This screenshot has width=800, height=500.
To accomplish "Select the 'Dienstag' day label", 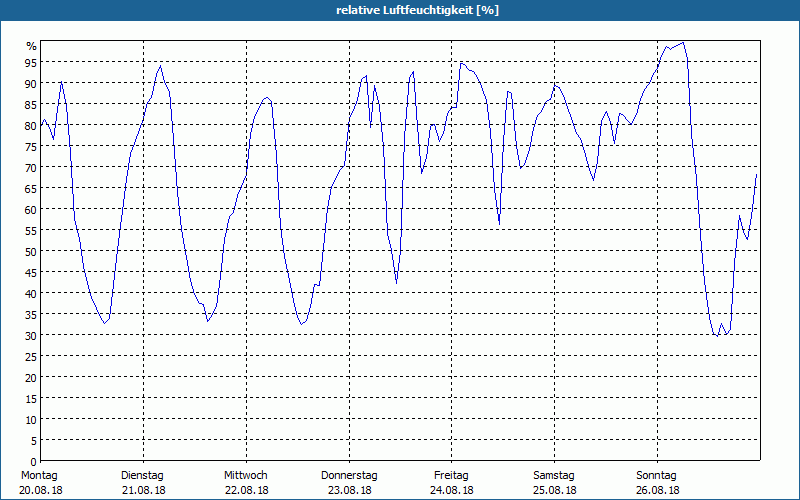I will coord(142,476).
